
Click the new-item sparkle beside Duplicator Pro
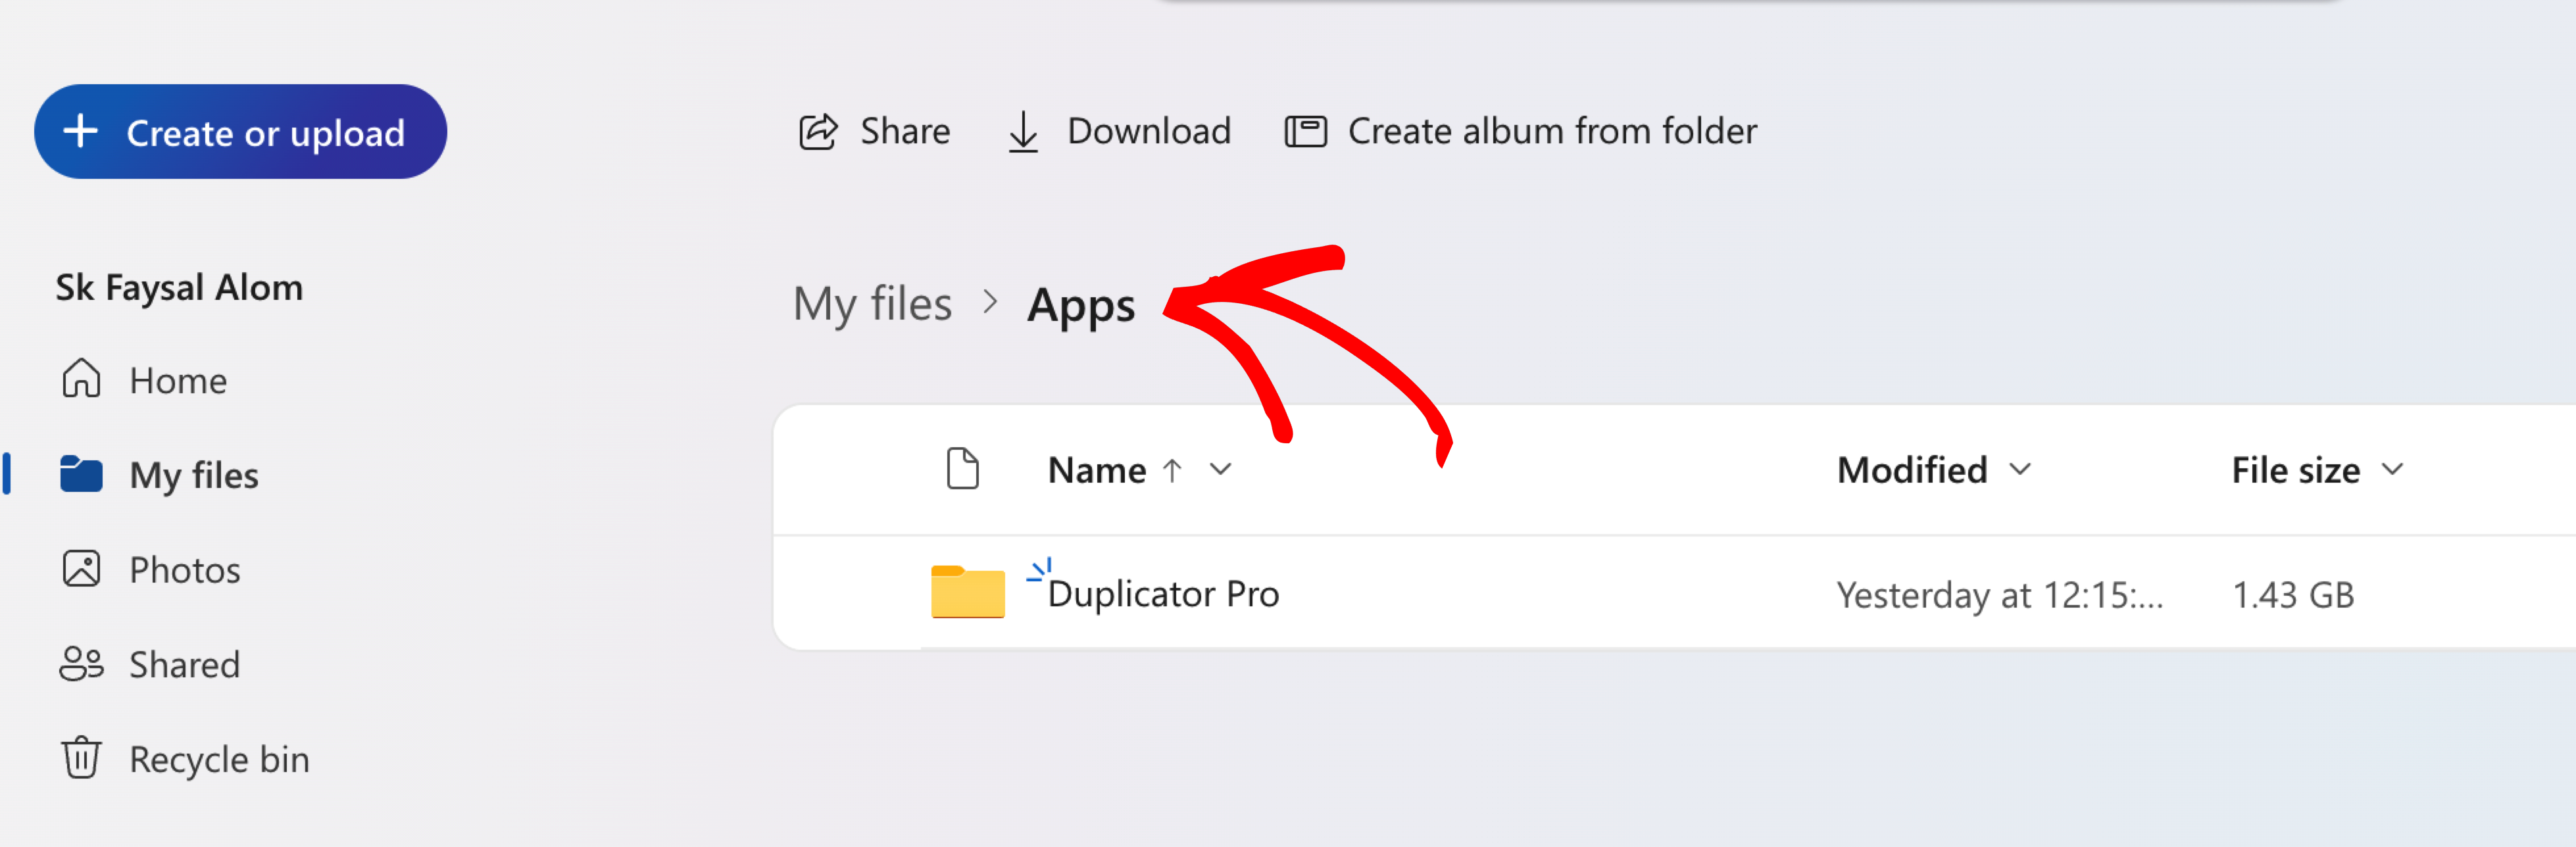(x=1039, y=570)
